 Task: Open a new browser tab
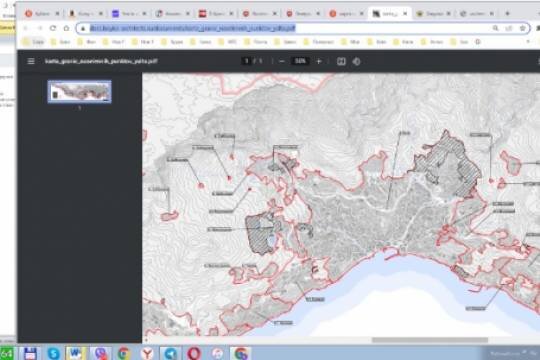point(507,13)
